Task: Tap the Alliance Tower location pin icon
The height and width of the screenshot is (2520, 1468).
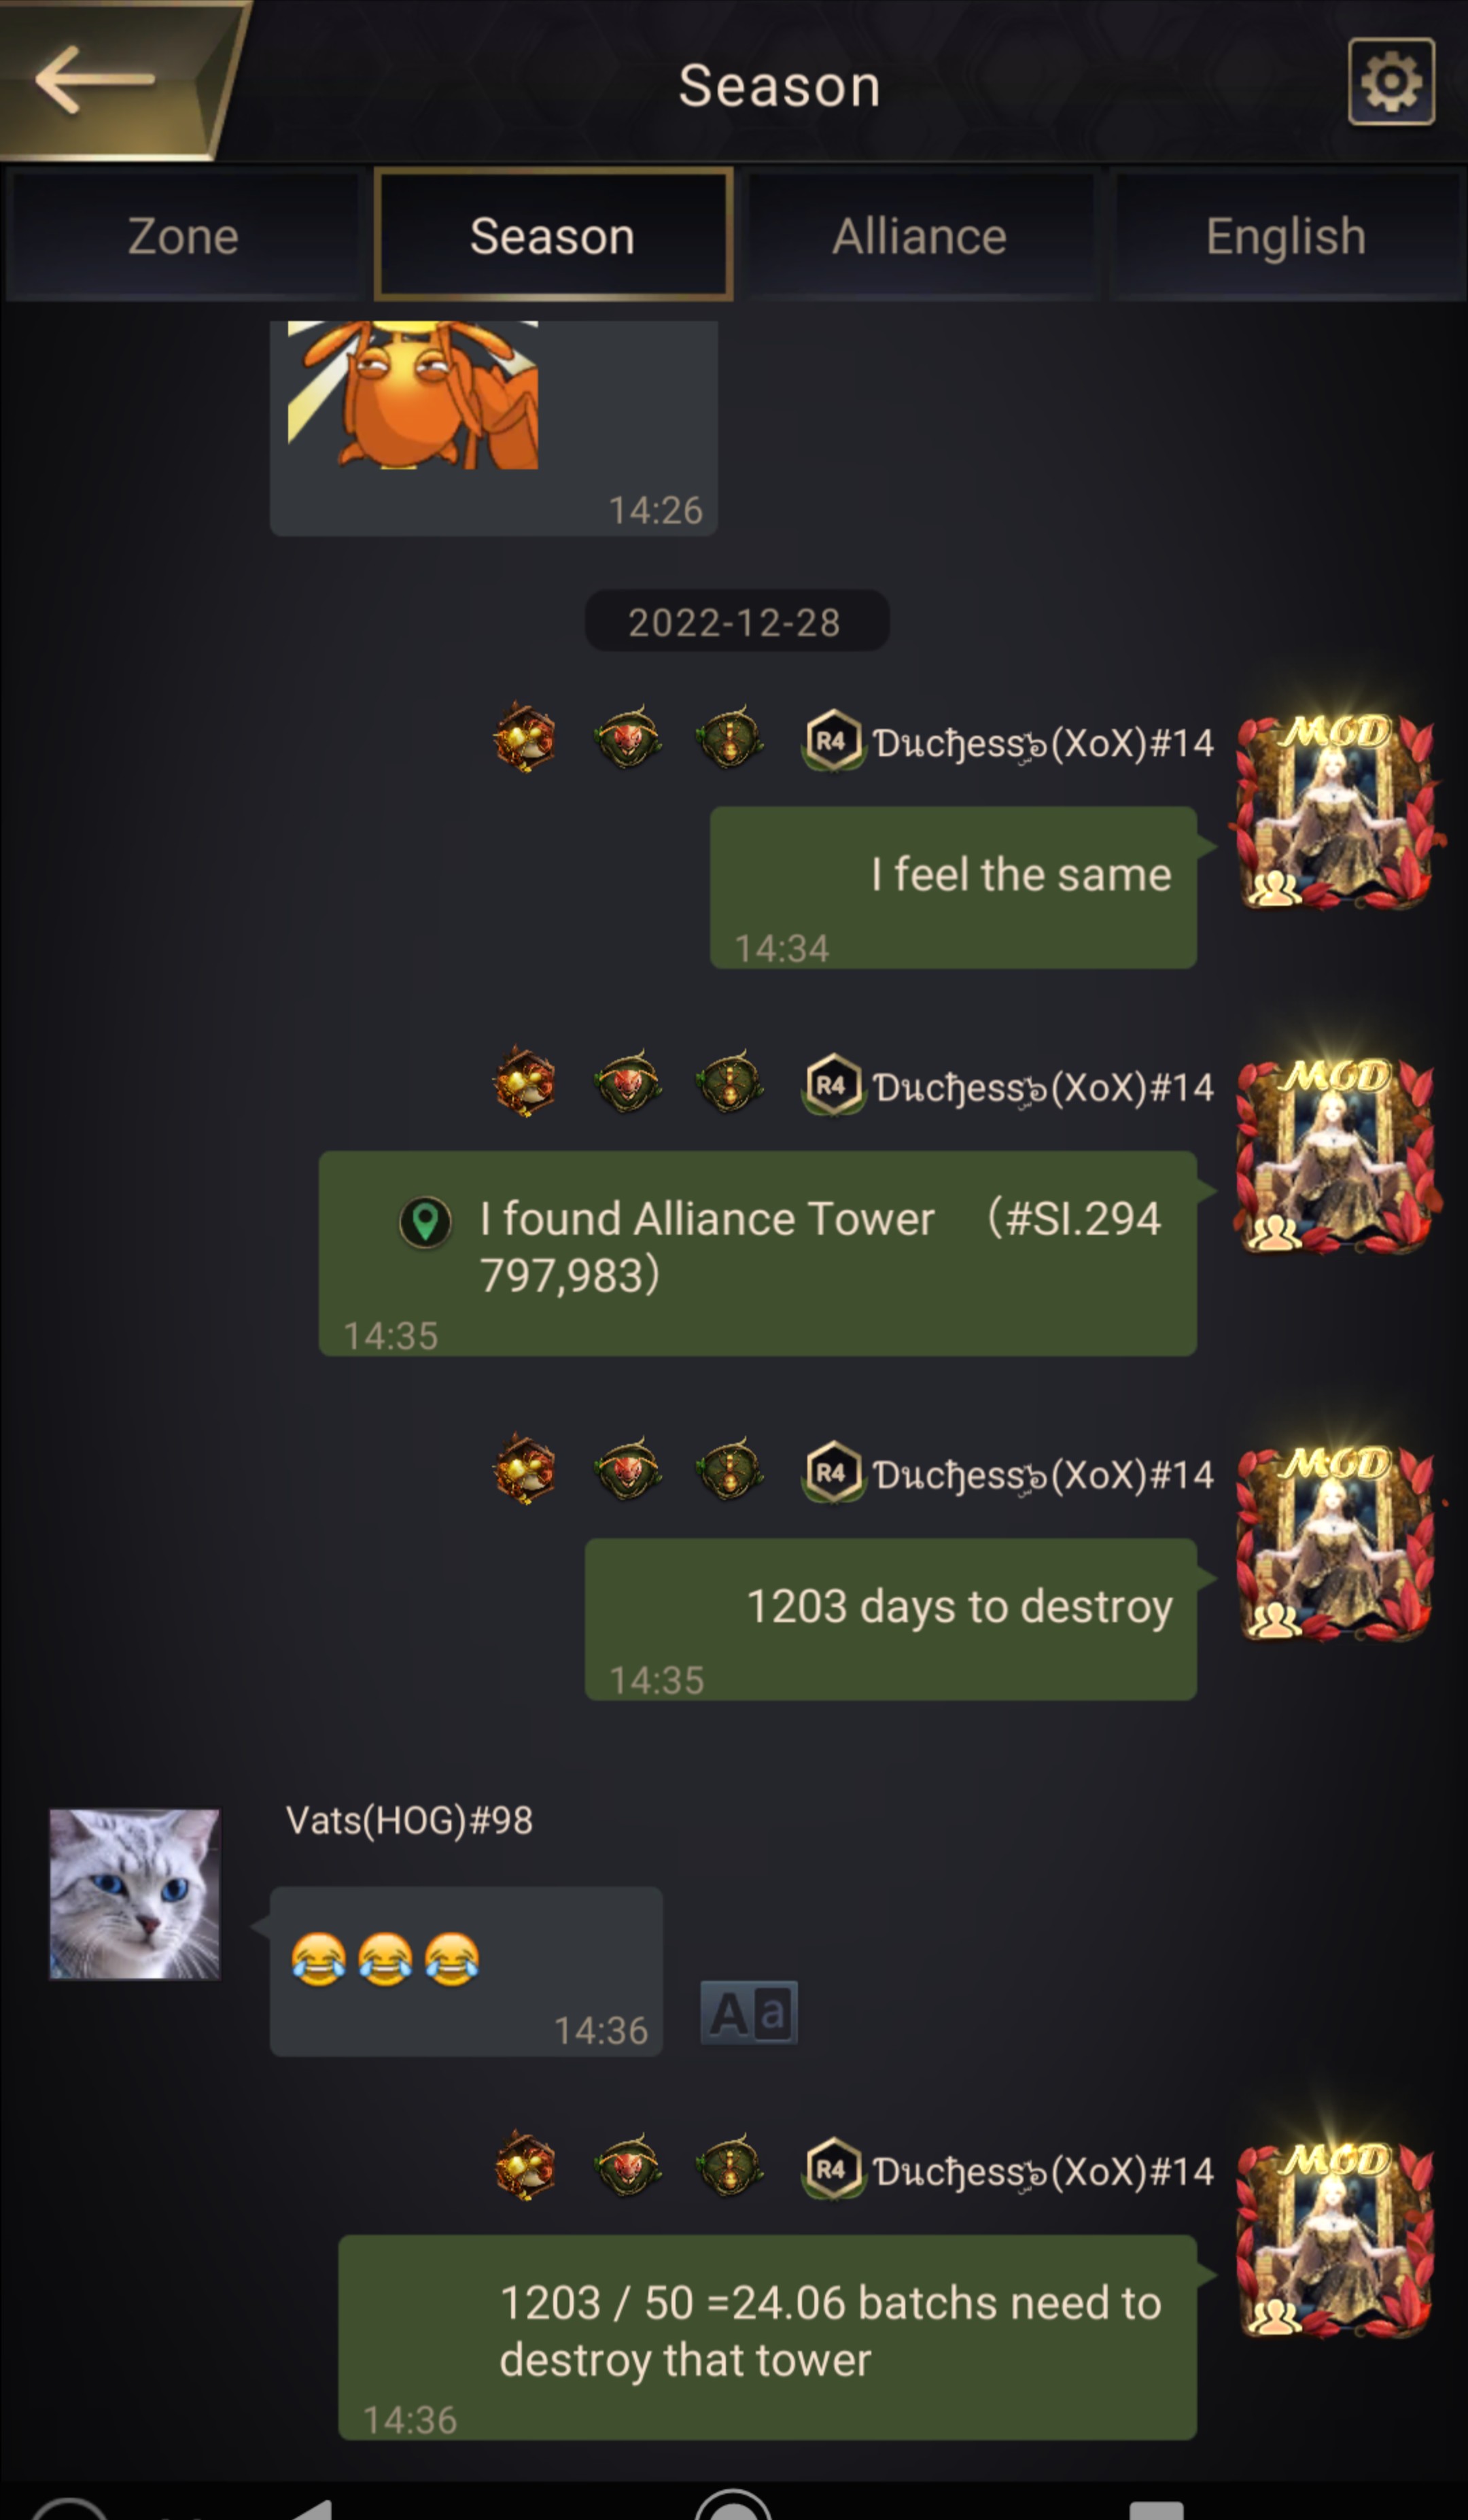Action: coord(425,1222)
